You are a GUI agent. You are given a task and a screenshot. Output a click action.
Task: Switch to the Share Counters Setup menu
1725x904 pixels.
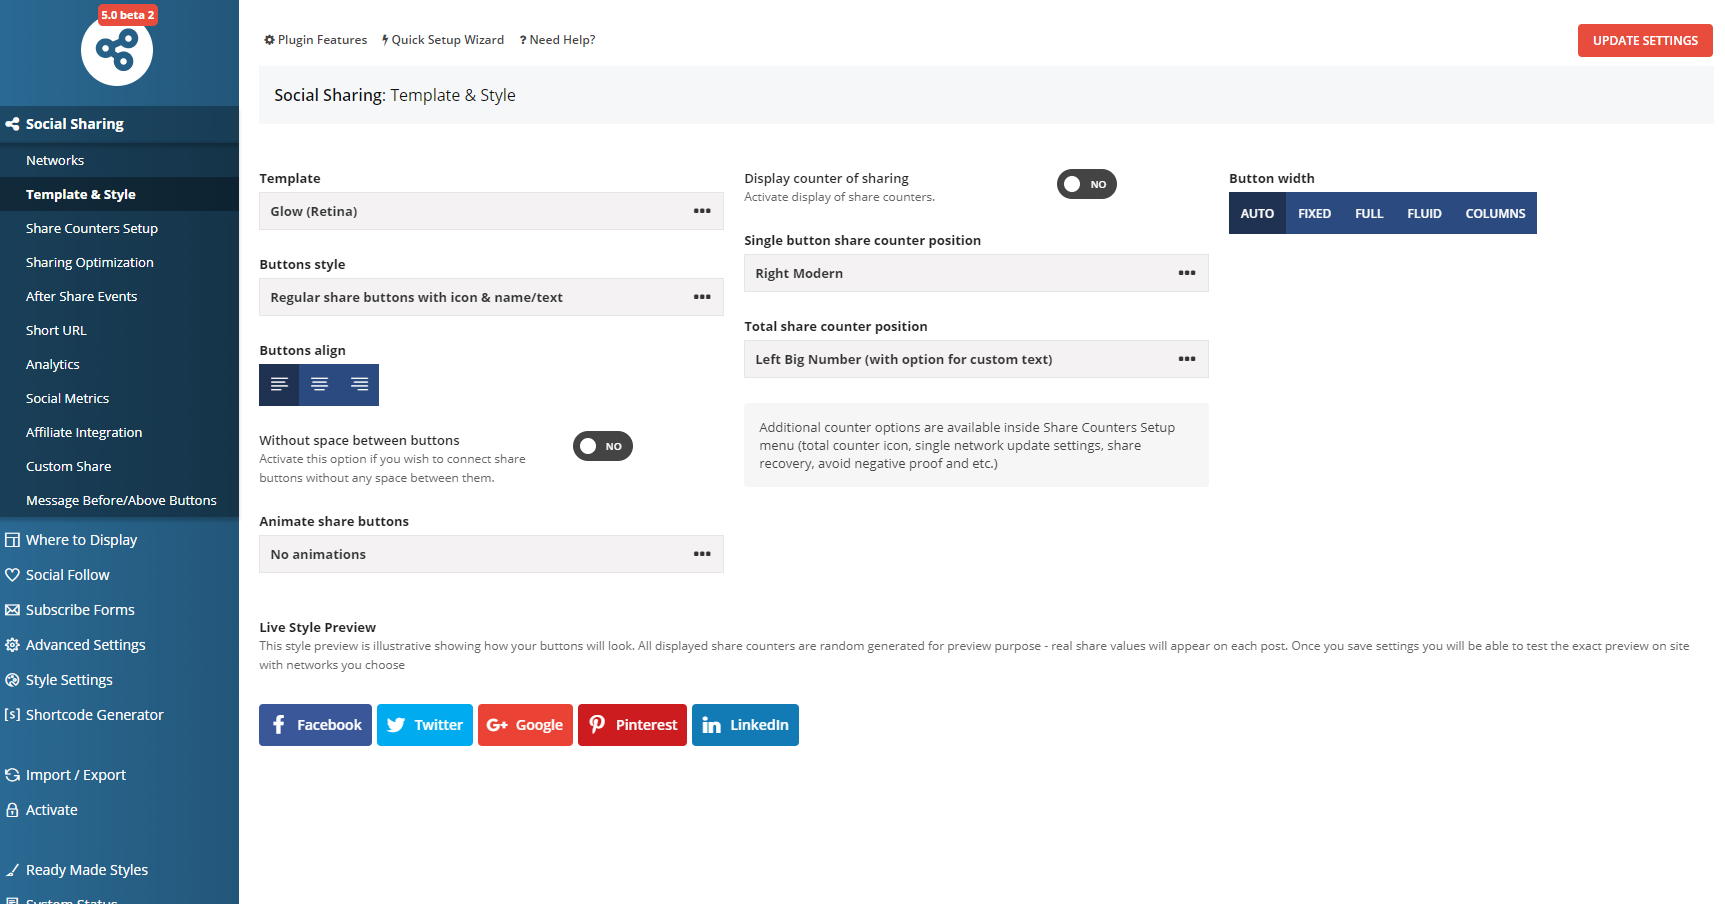[91, 228]
